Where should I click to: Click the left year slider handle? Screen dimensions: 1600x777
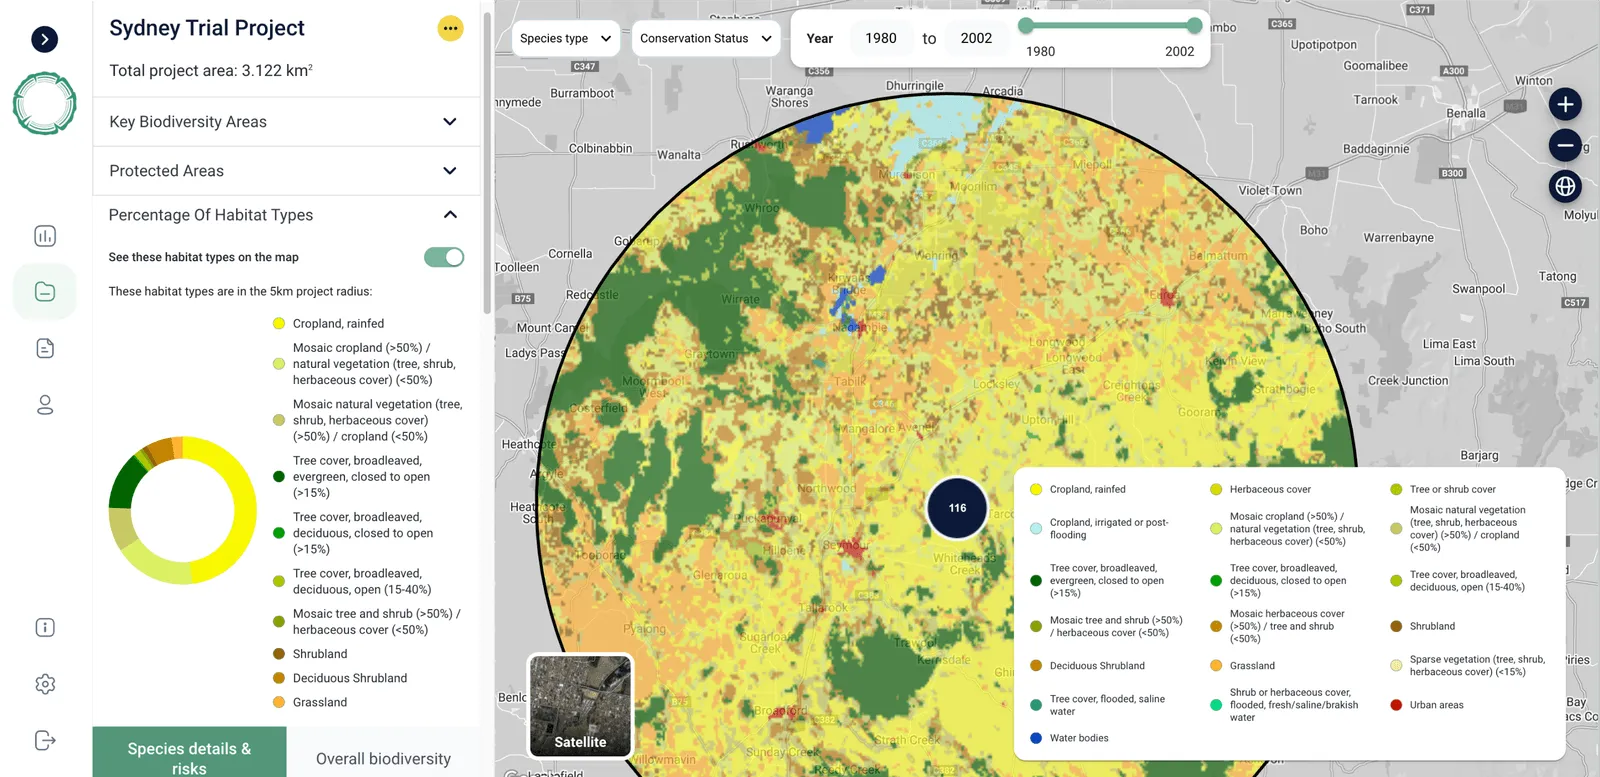1026,25
